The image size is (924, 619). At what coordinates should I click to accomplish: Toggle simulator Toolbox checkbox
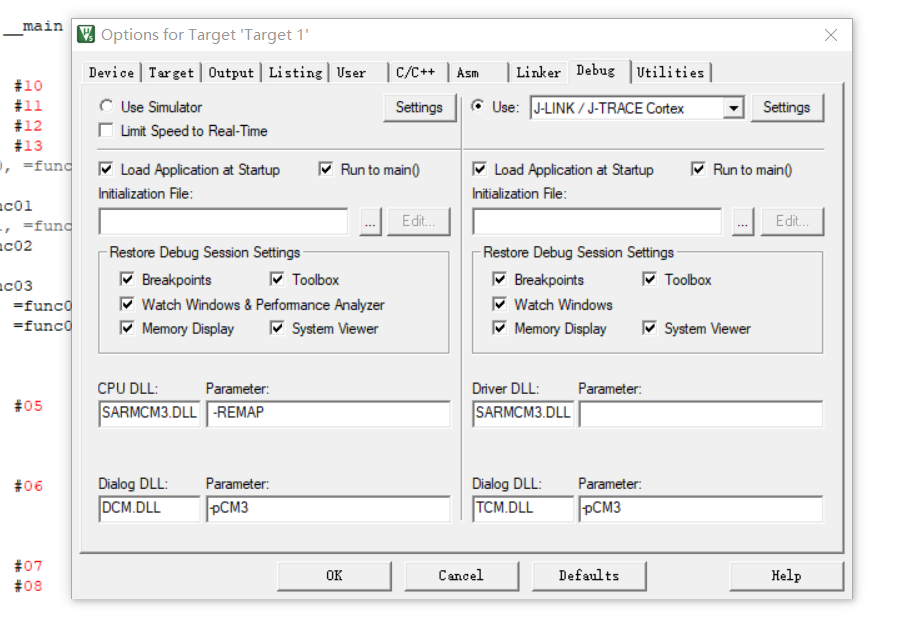(277, 279)
